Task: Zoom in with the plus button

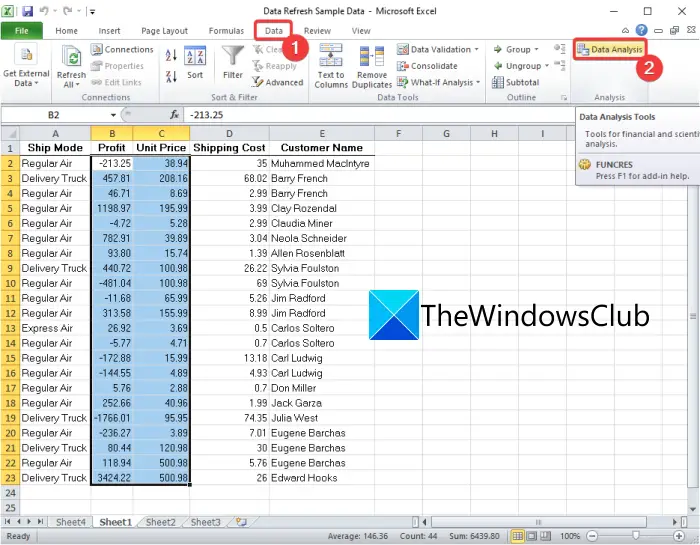Action: click(x=679, y=536)
